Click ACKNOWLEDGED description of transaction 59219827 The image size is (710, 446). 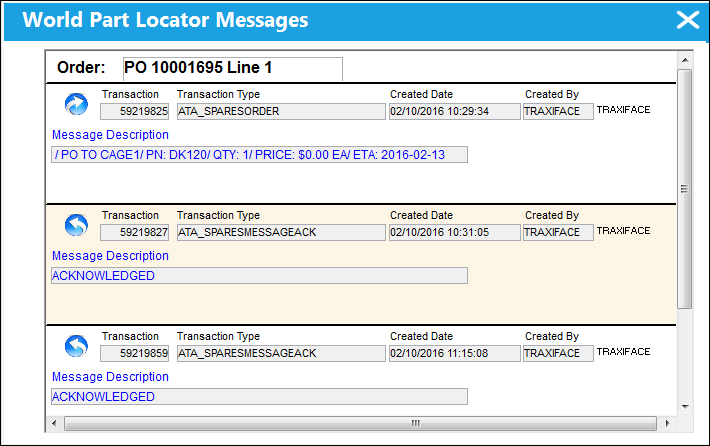(x=259, y=276)
